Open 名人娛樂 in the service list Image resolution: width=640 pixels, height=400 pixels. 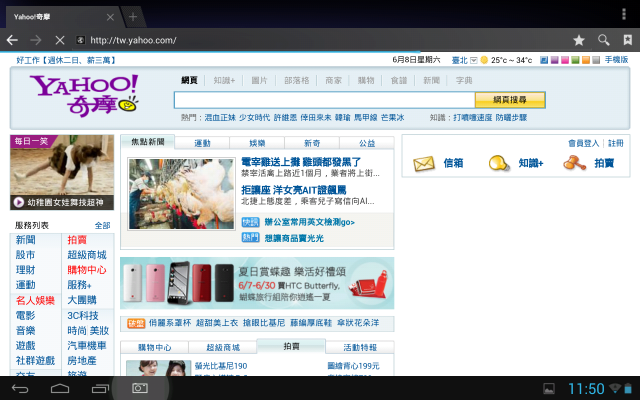pos(35,301)
